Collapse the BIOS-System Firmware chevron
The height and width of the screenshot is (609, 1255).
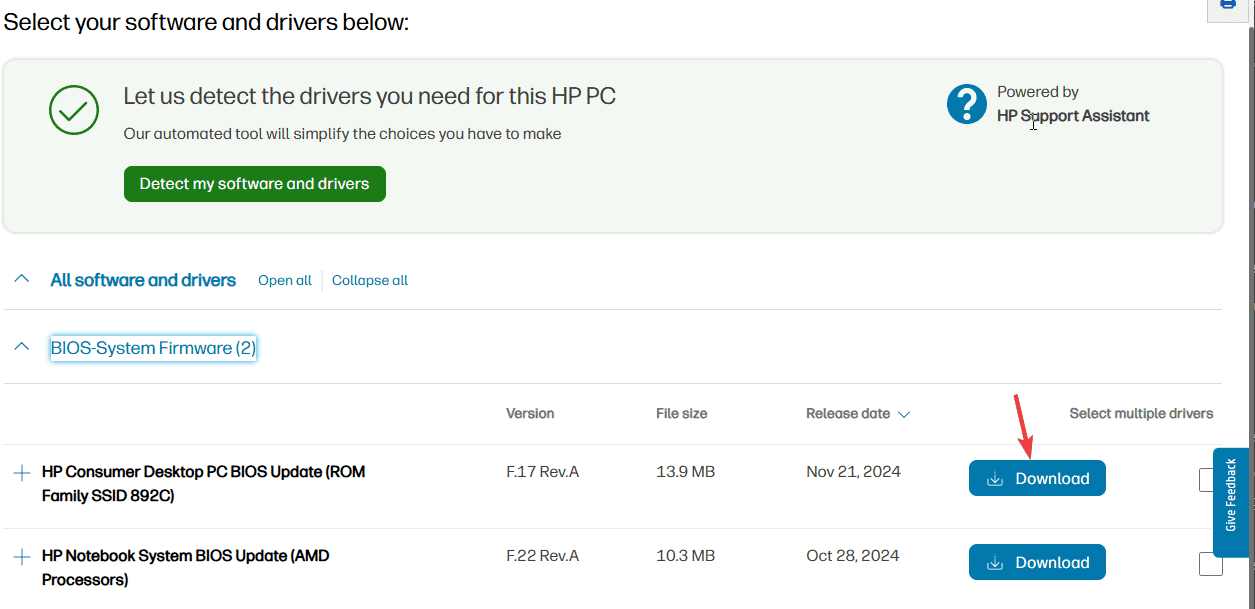coord(22,347)
